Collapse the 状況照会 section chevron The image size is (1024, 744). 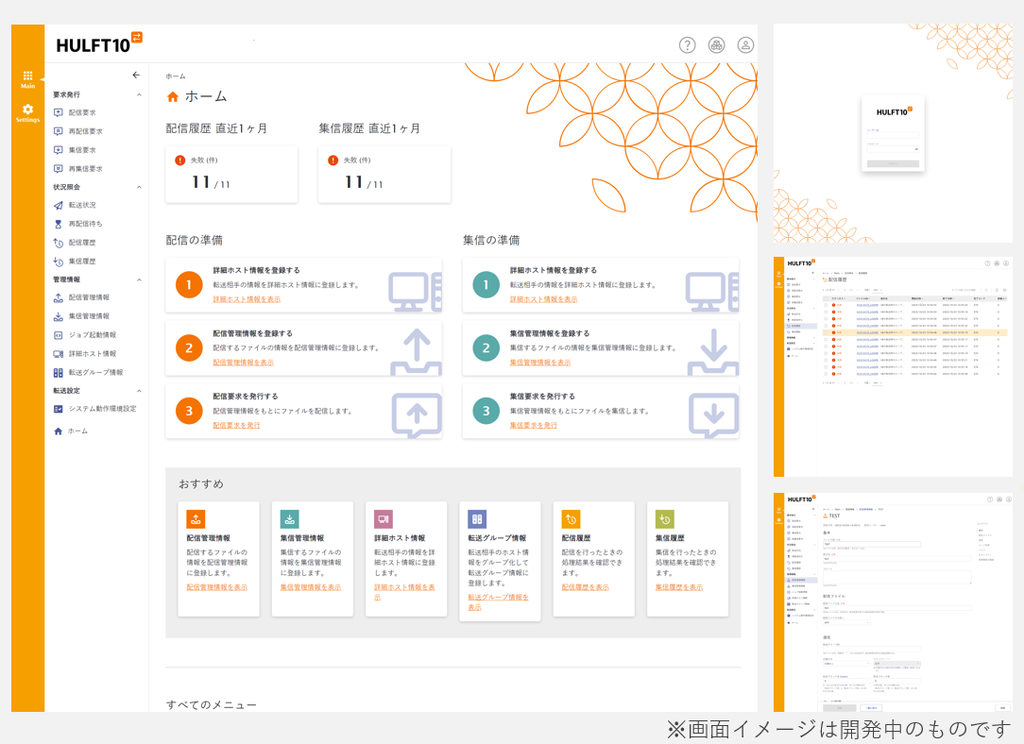click(x=139, y=187)
